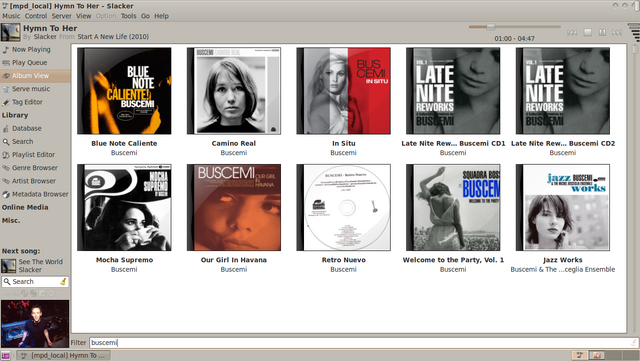Open the Music menu
Viewport: 640px width, 361px height.
11,16
